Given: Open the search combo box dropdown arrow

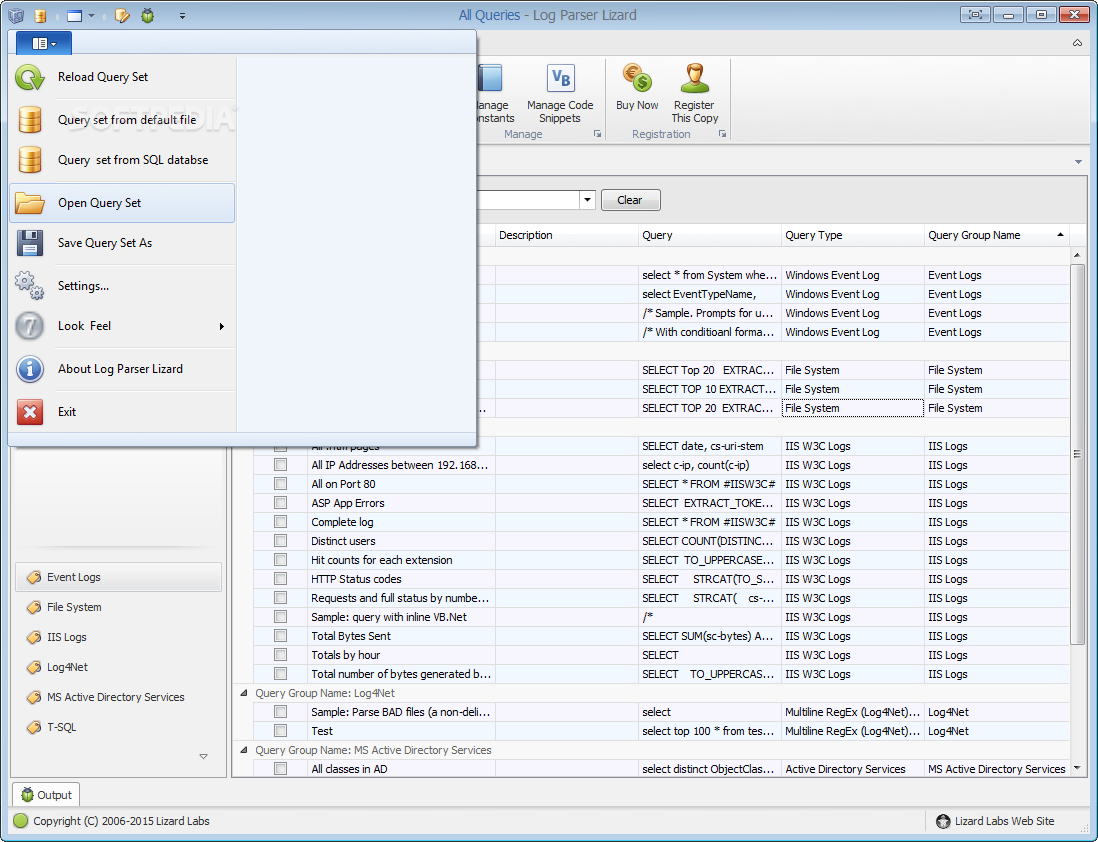Looking at the screenshot, I should pyautogui.click(x=588, y=200).
